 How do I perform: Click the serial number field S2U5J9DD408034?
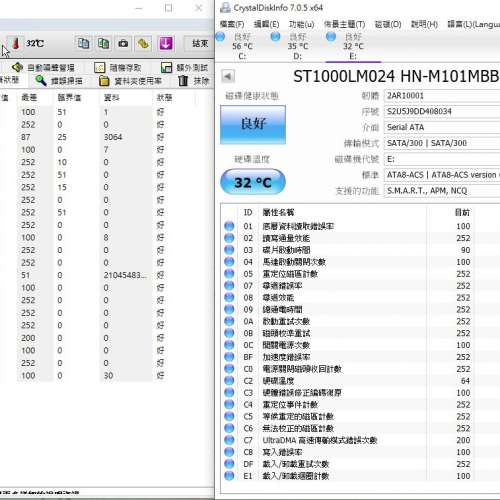tap(442, 111)
